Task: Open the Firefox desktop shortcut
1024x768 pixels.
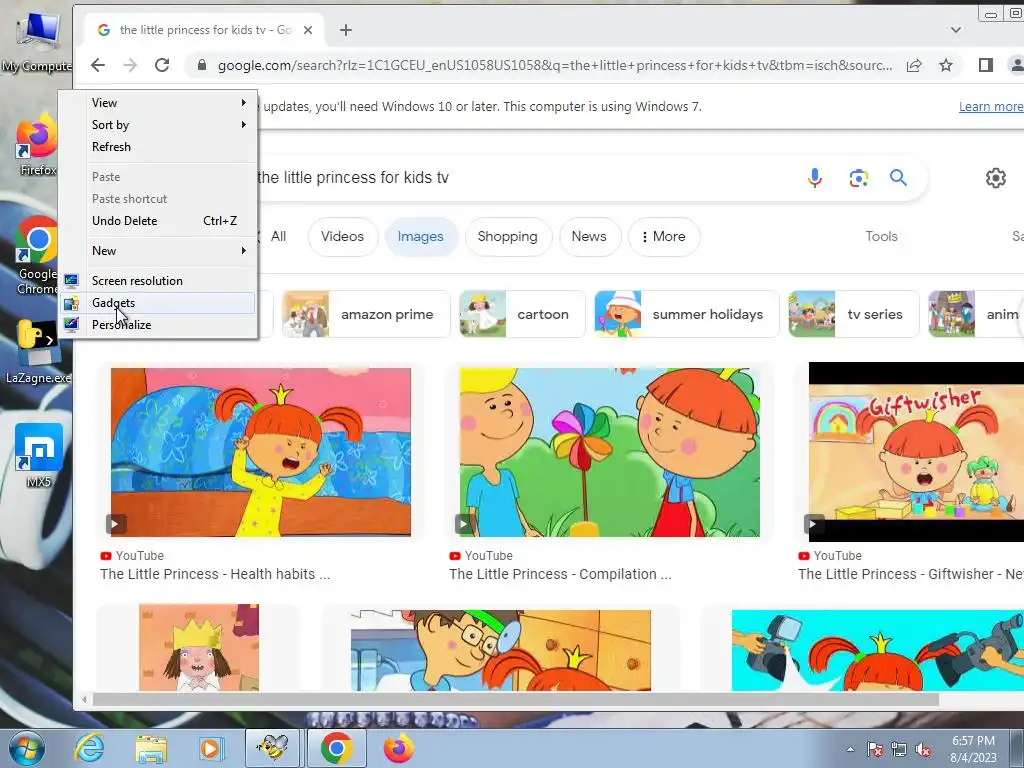Action: (37, 144)
